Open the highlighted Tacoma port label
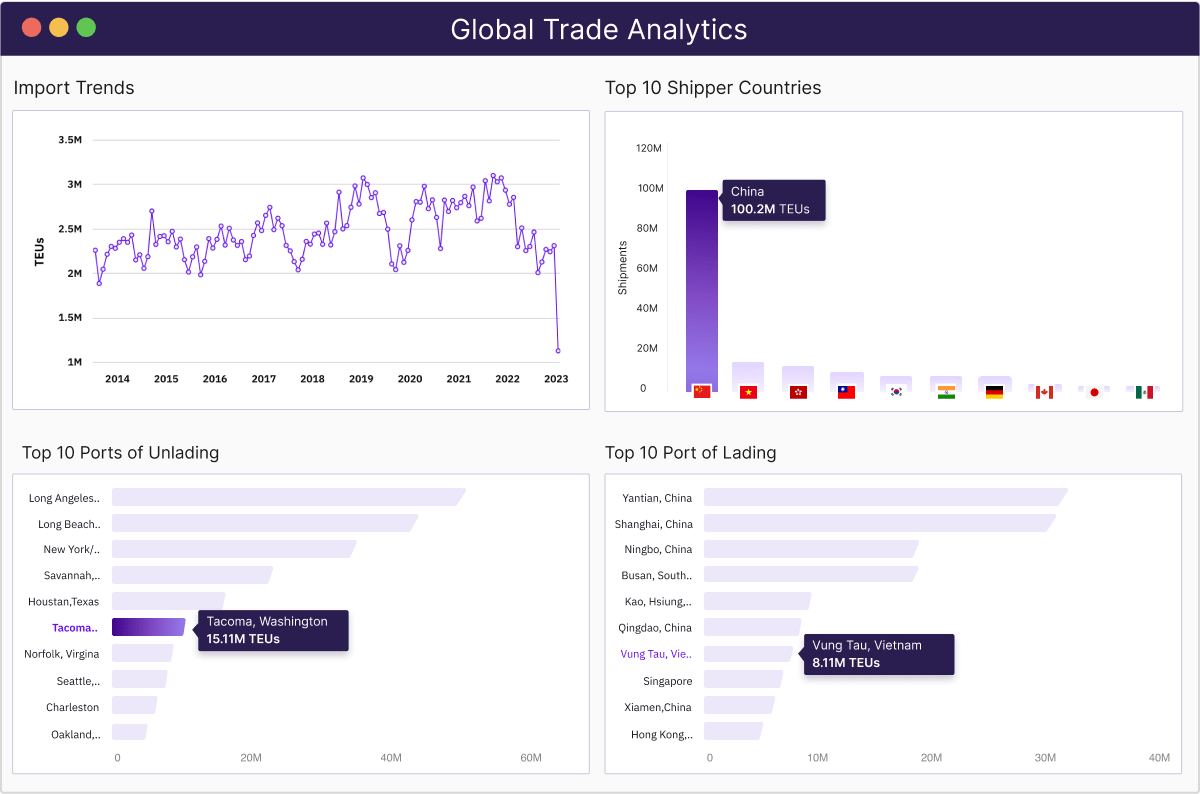 coord(74,627)
